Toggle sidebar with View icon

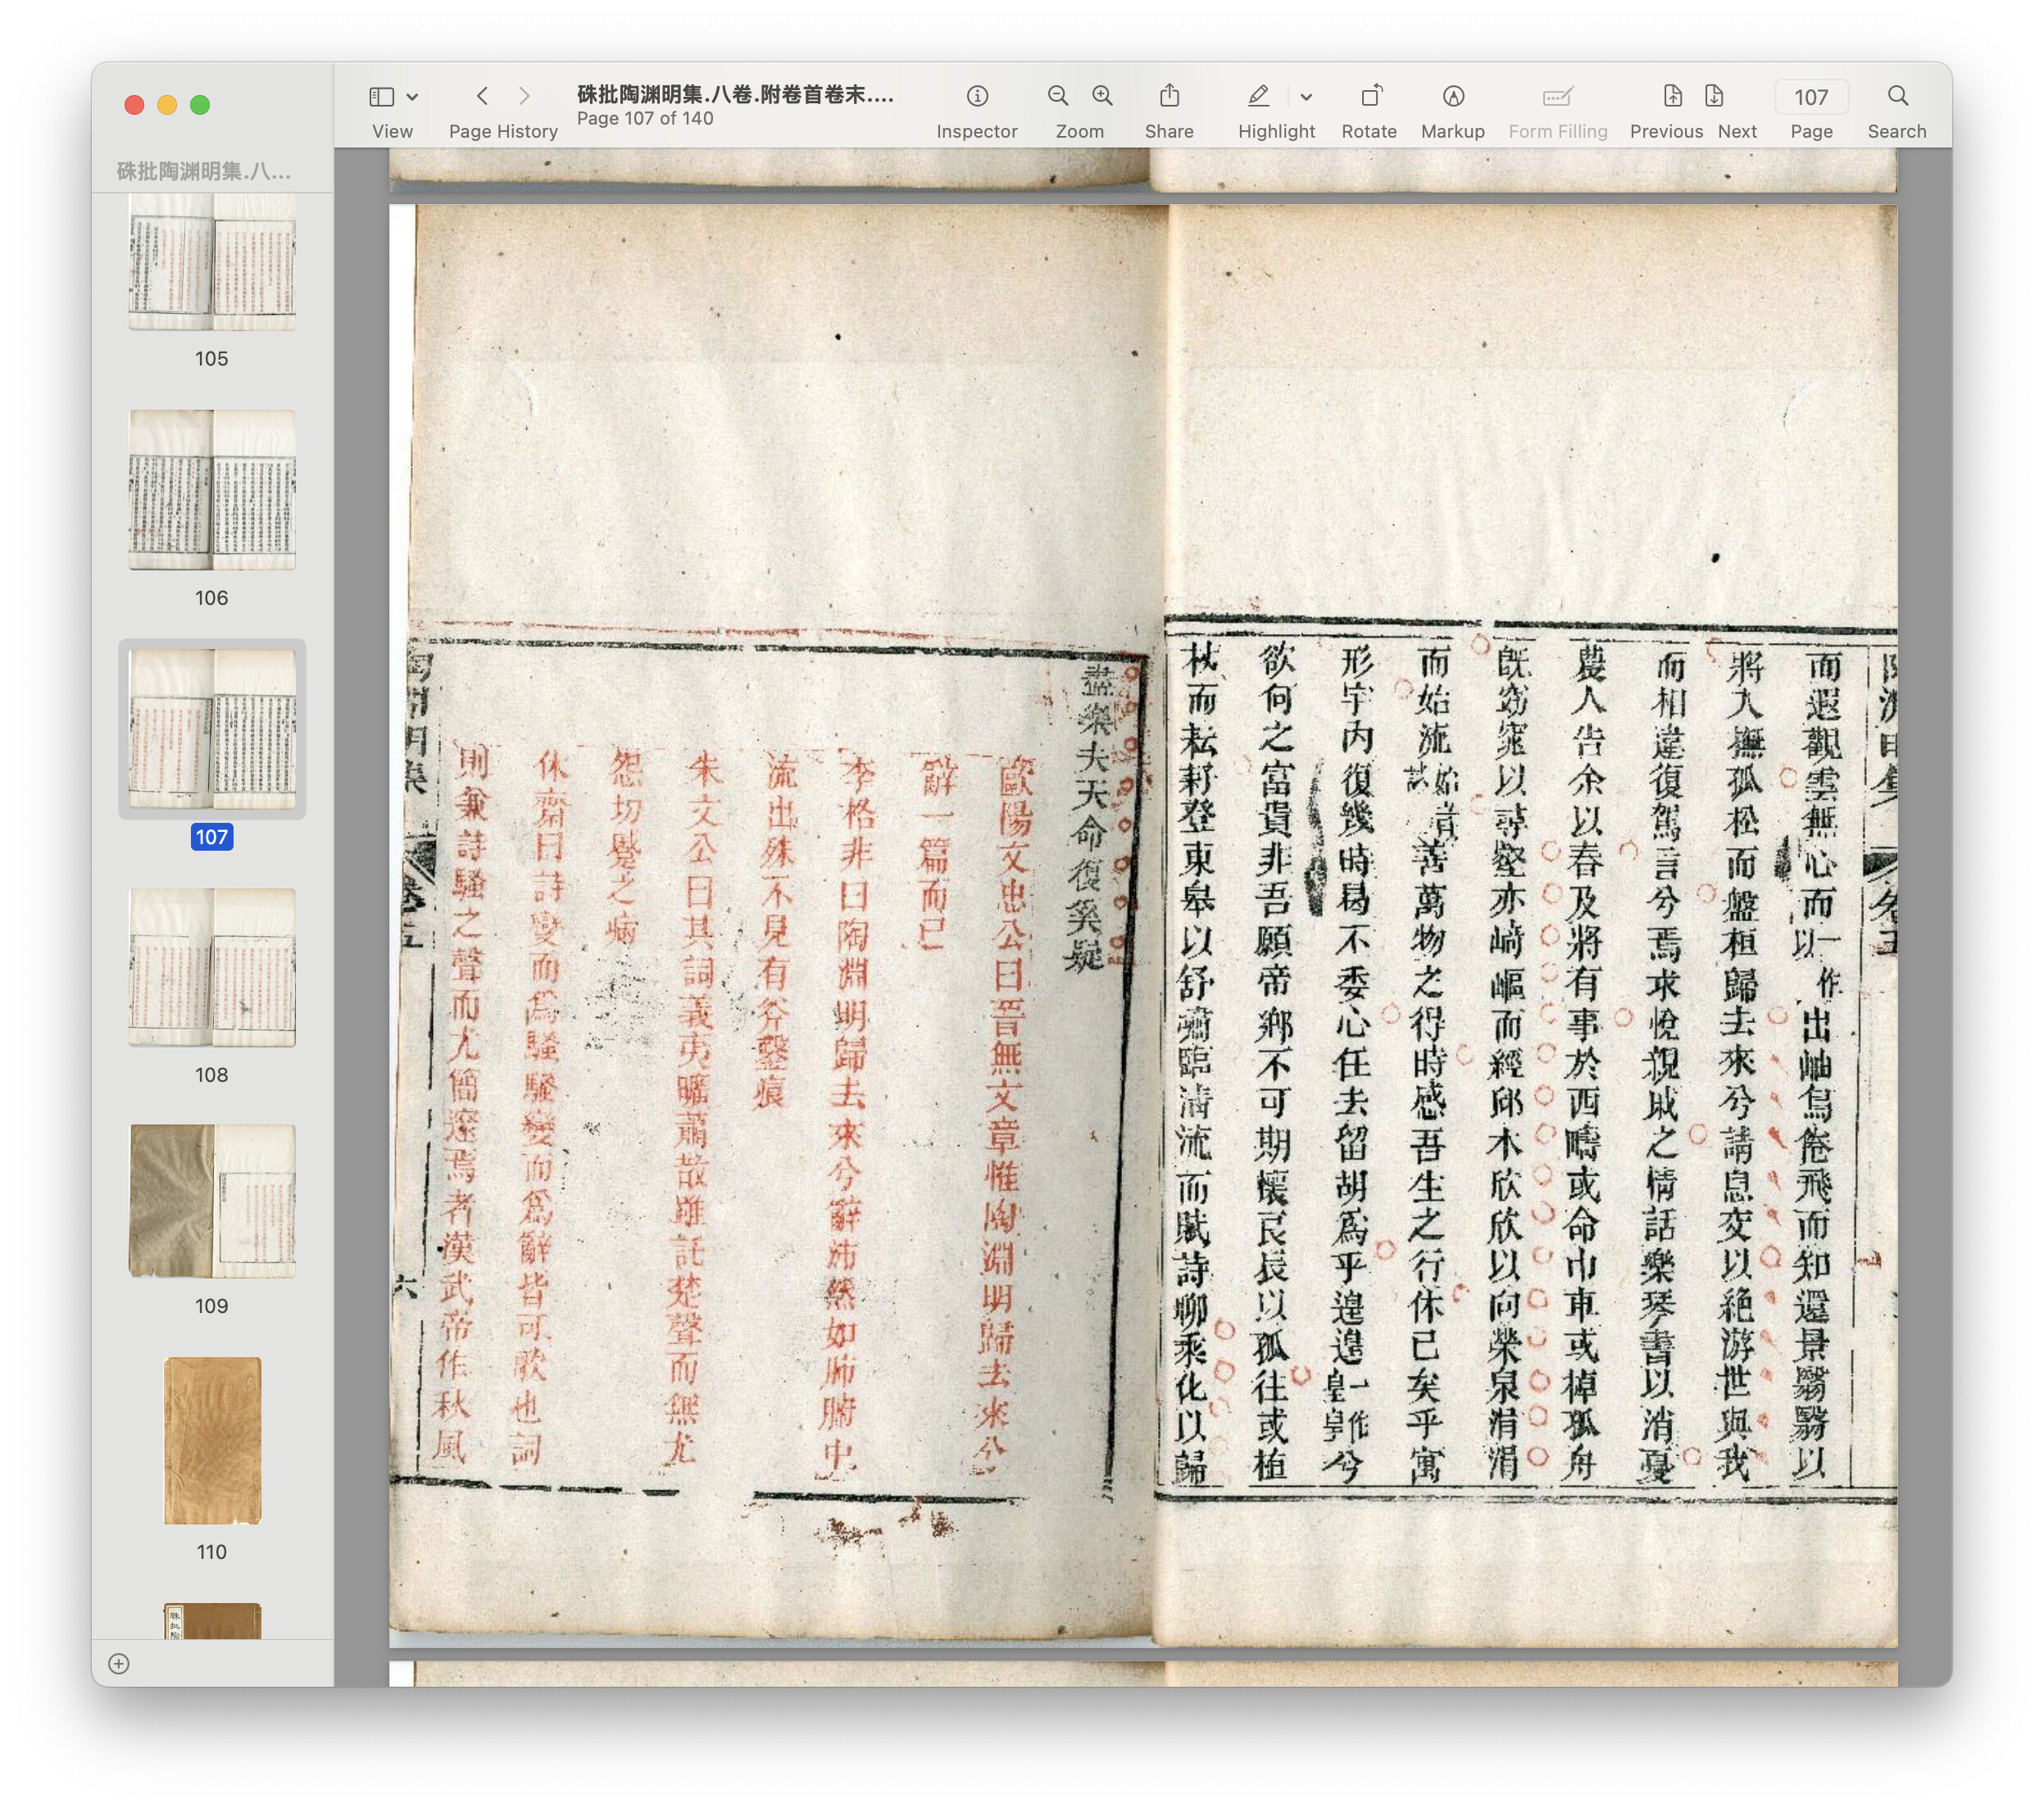382,96
